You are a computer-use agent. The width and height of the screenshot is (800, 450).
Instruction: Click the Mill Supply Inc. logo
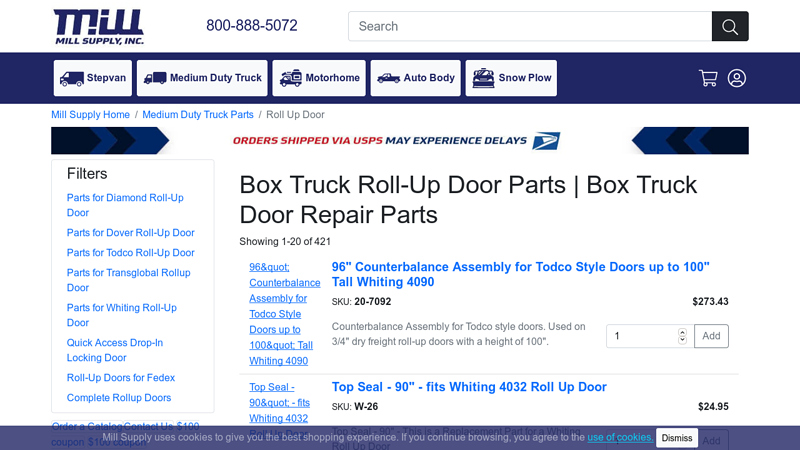click(98, 27)
